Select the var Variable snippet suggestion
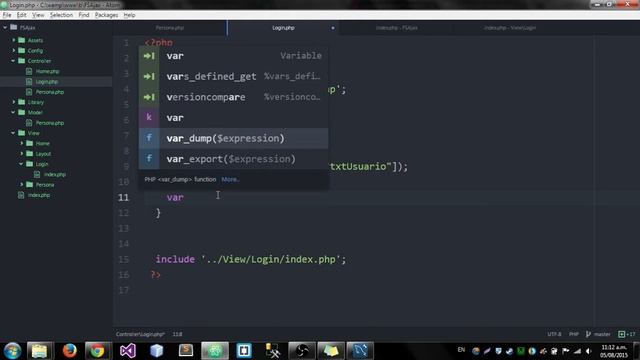This screenshot has width=640, height=360. coord(233,56)
